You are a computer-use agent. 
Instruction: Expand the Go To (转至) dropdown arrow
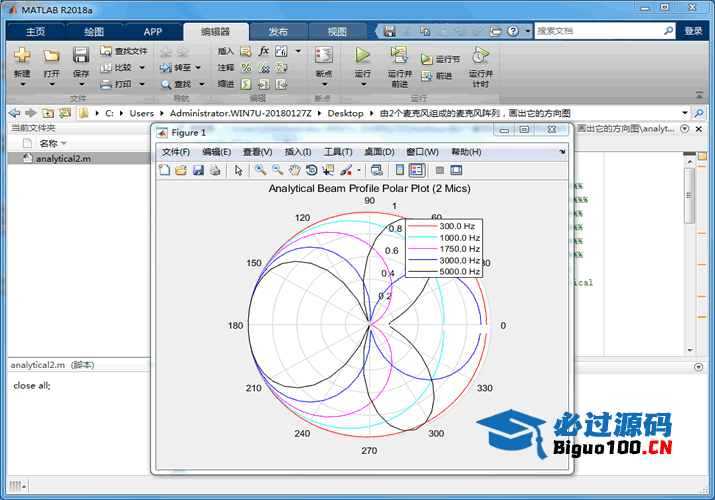click(198, 68)
